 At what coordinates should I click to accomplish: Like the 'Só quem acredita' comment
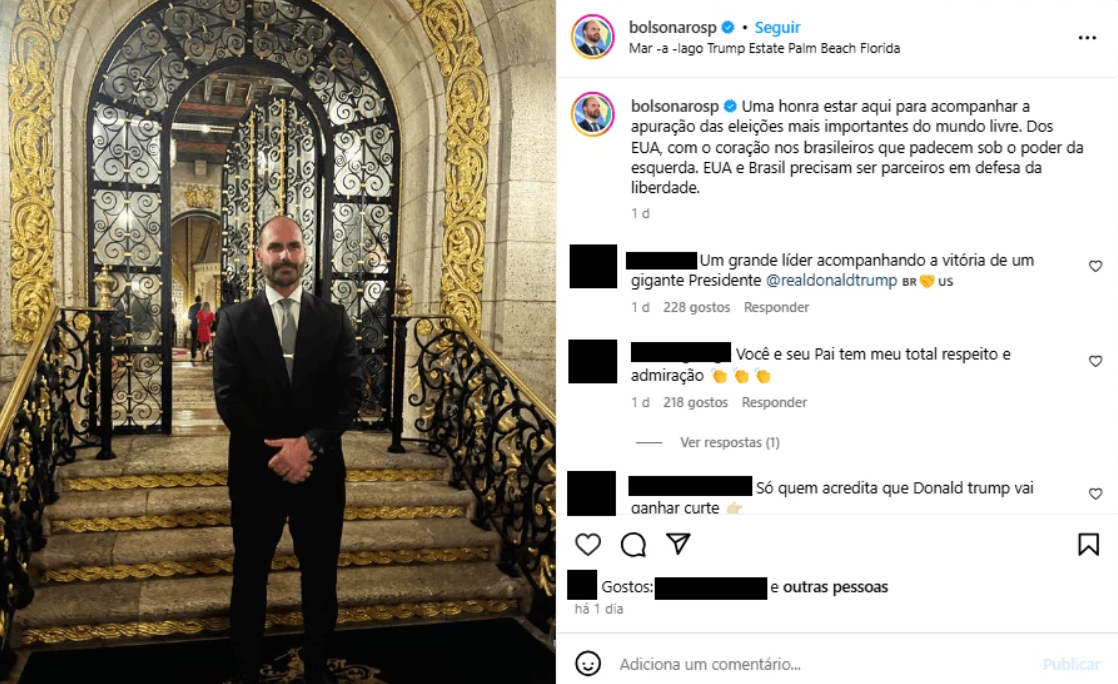[x=1095, y=494]
